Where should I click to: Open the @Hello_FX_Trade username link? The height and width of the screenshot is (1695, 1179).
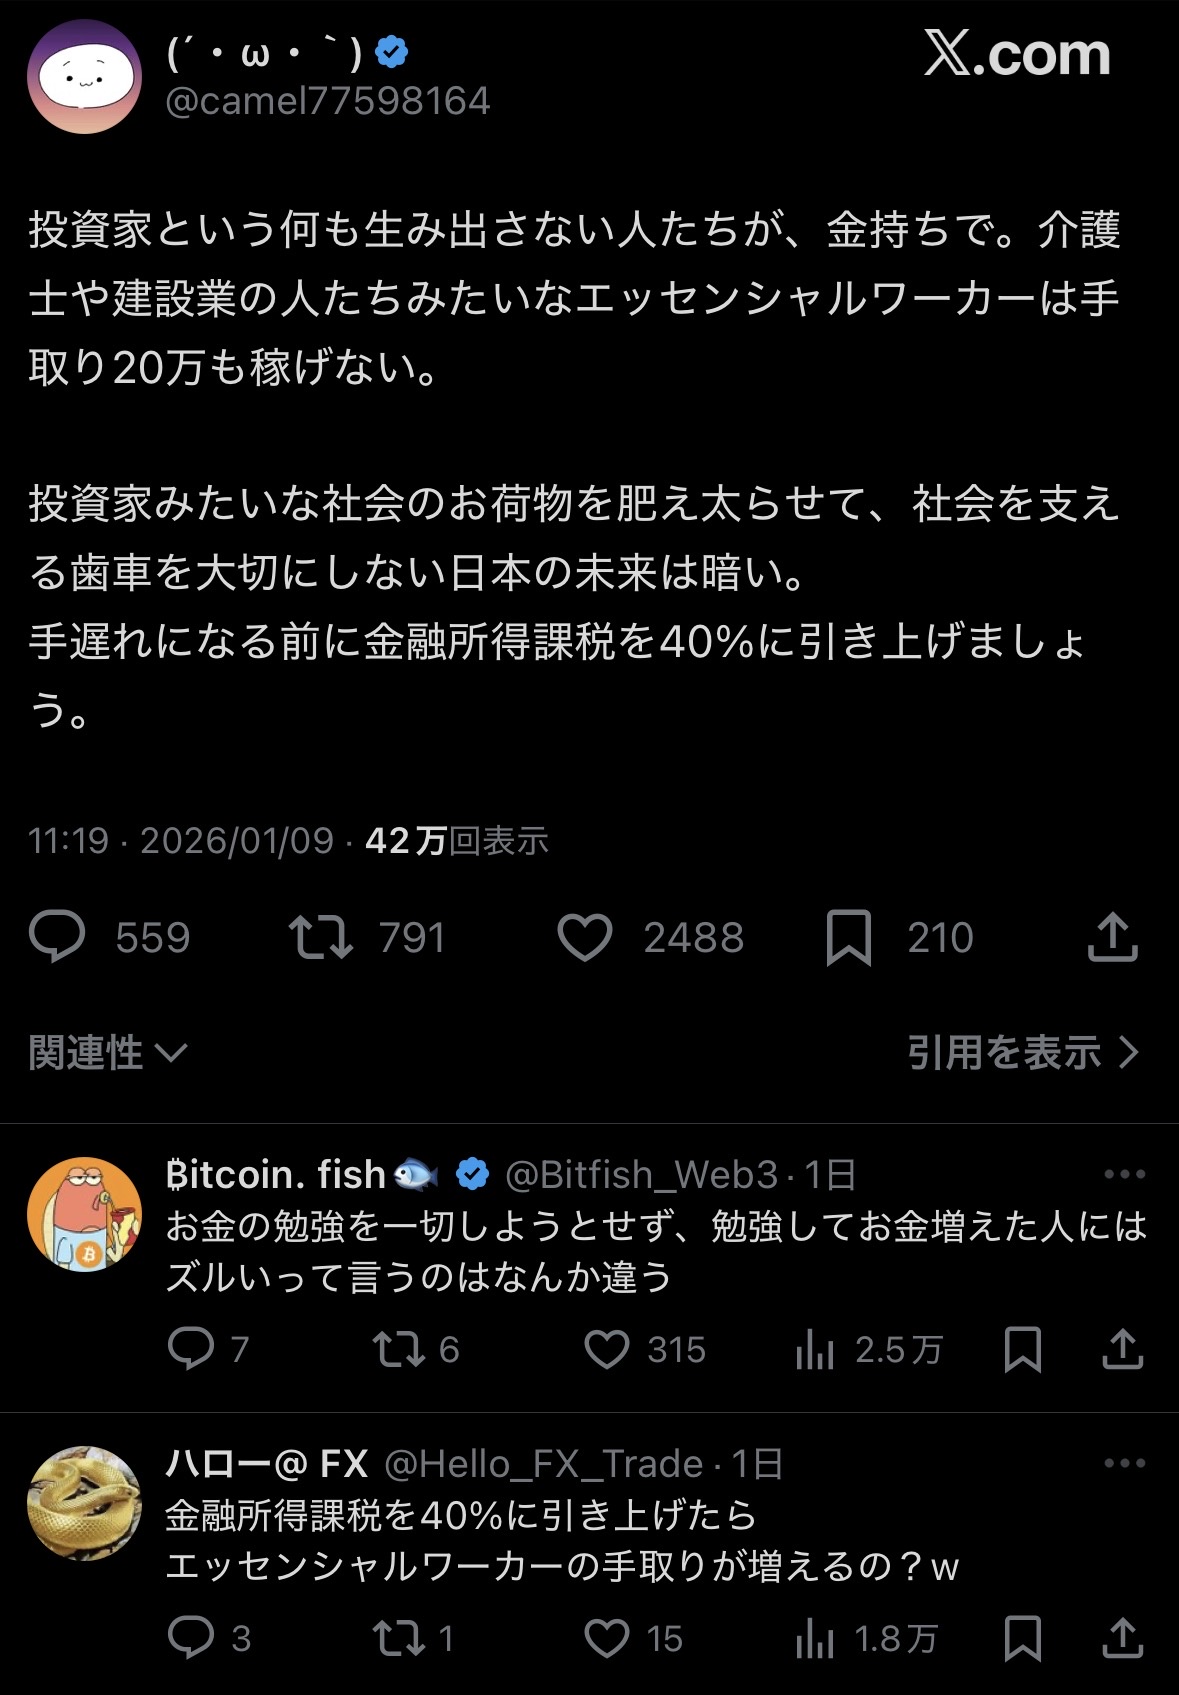coord(543,1464)
